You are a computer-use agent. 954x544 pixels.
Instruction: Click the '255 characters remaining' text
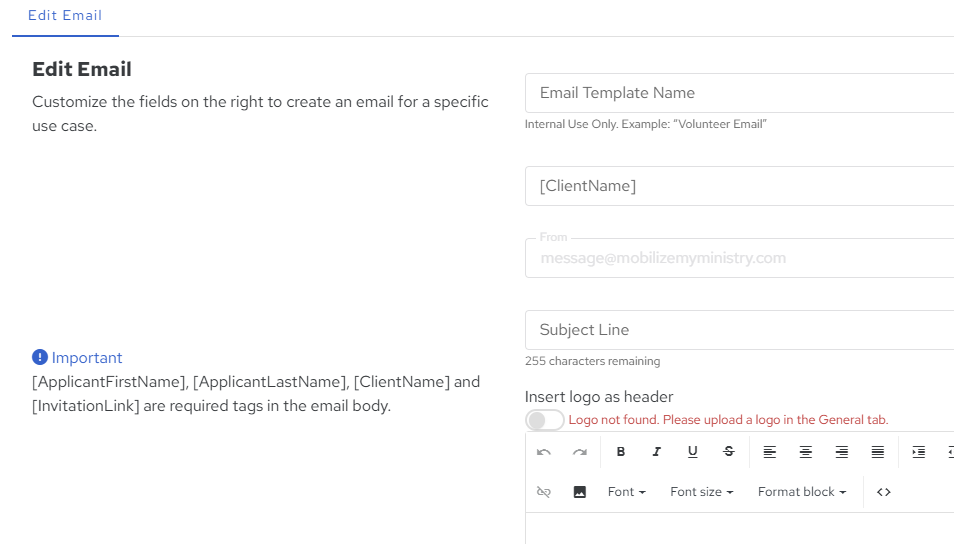tap(593, 361)
